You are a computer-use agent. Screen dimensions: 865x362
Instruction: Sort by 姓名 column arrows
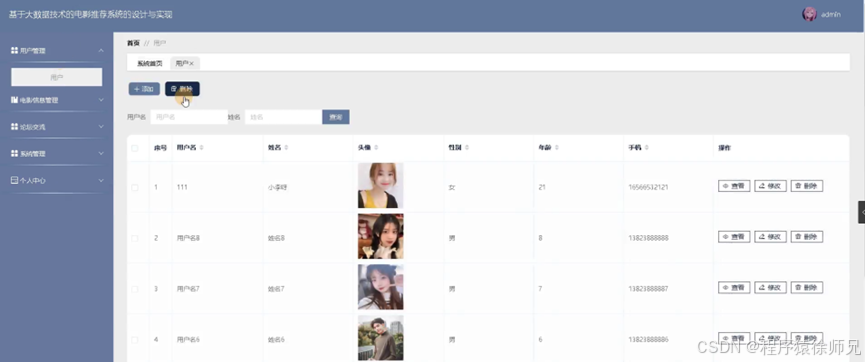click(x=286, y=148)
